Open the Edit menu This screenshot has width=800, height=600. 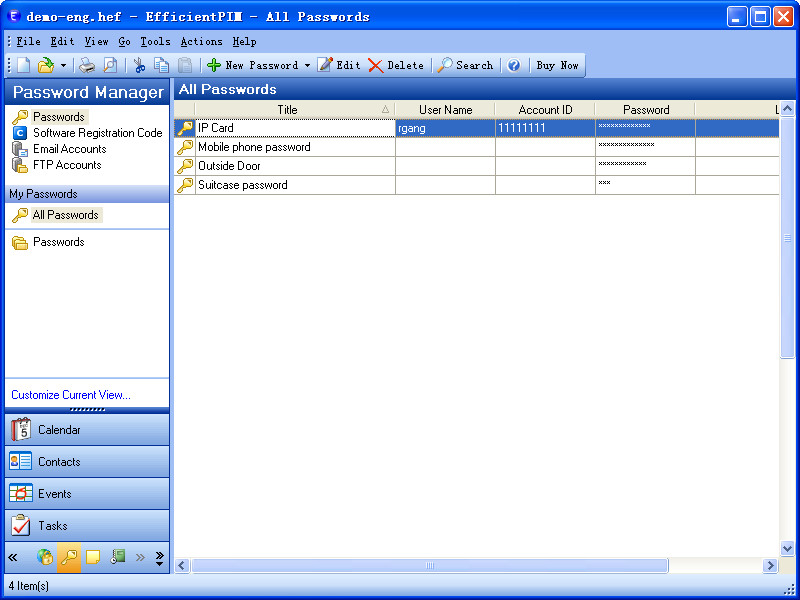pos(62,41)
